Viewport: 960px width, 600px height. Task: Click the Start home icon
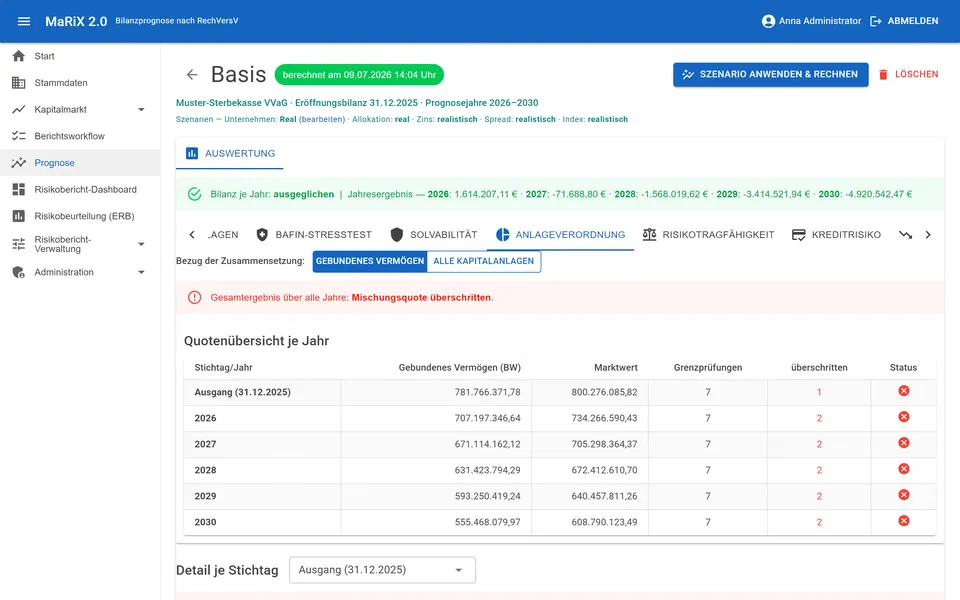point(19,56)
